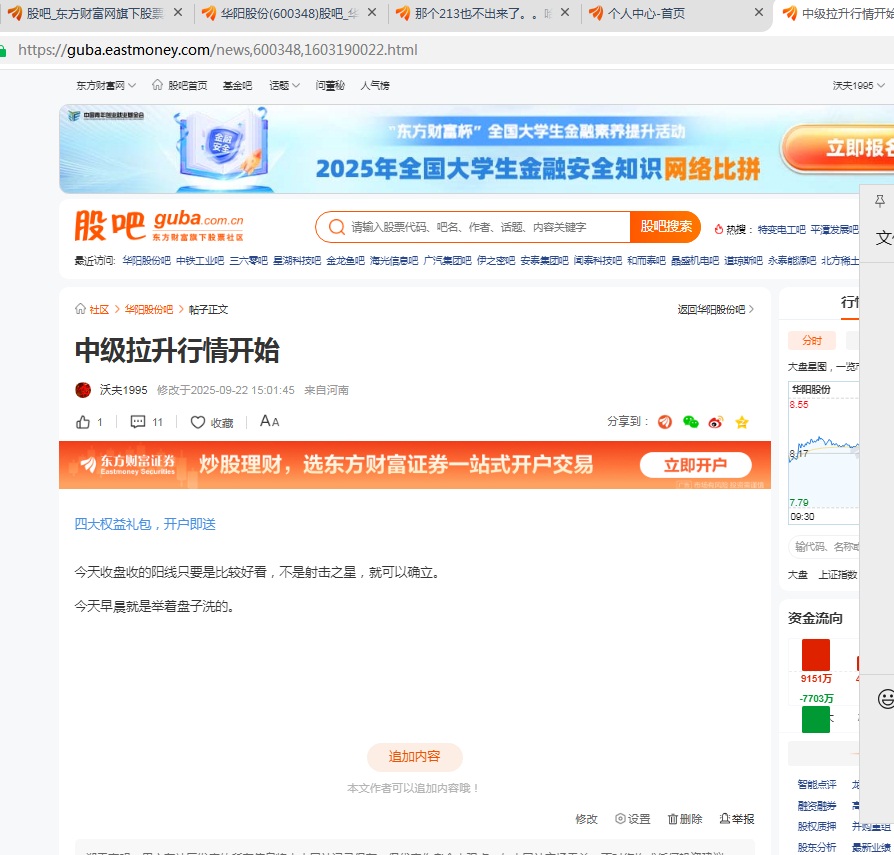Open 问董秘 in top navigation

330,86
